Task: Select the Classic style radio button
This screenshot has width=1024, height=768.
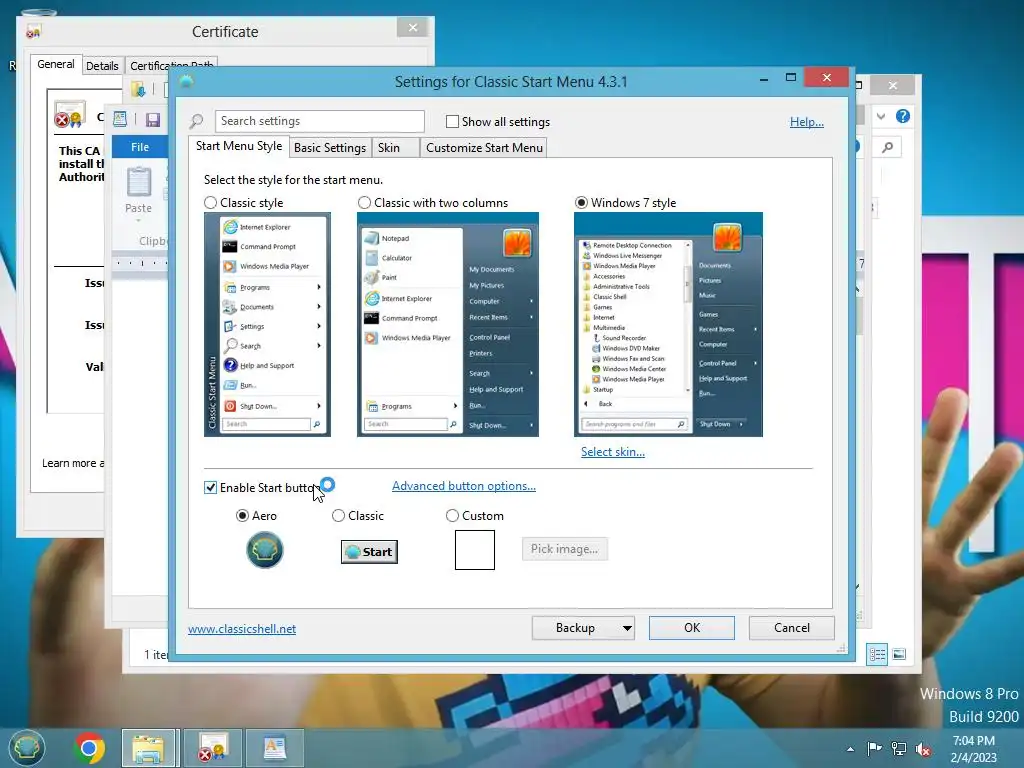Action: pos(210,203)
